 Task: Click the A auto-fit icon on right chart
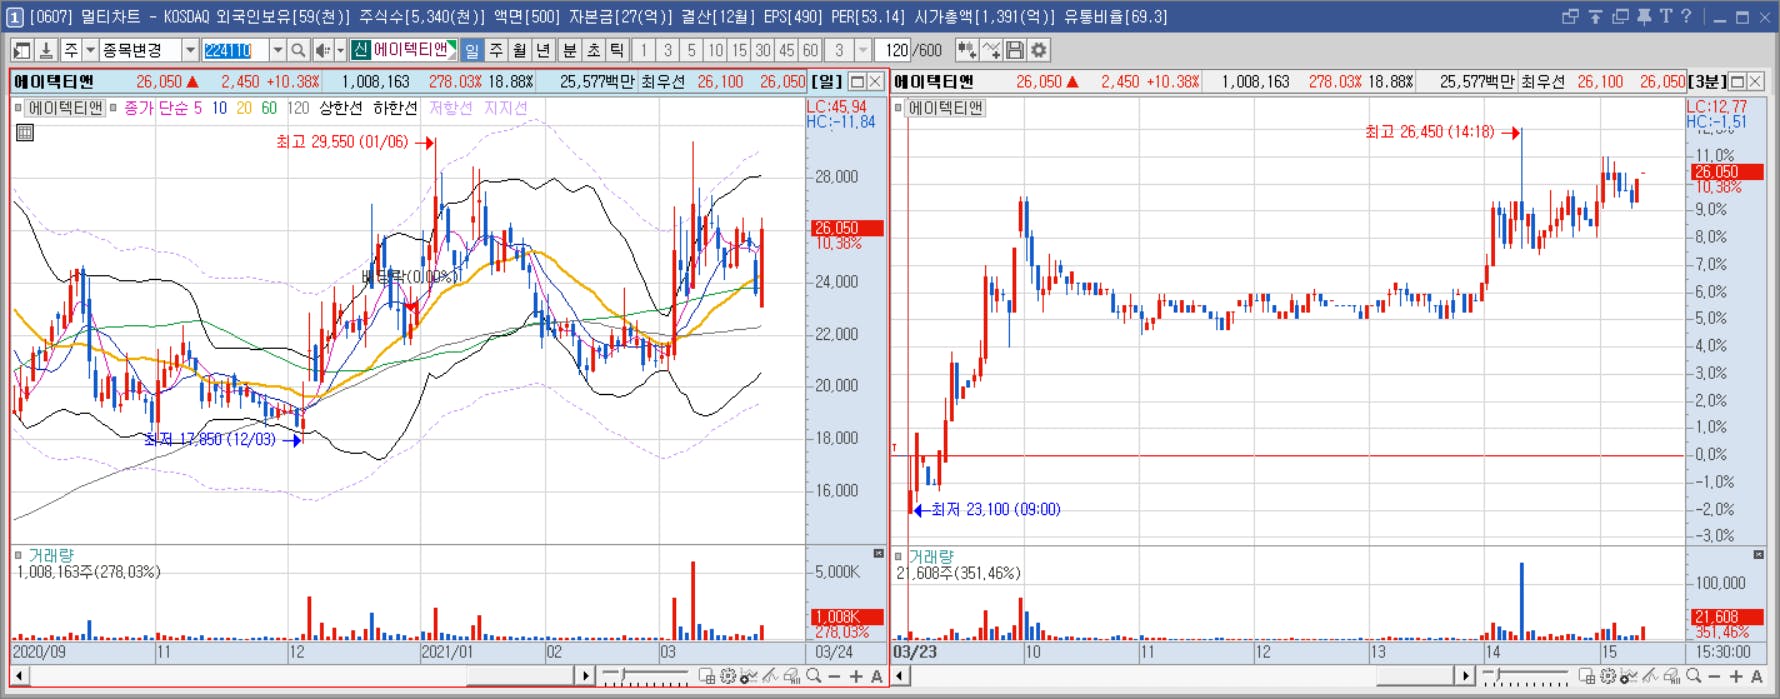pos(1757,676)
